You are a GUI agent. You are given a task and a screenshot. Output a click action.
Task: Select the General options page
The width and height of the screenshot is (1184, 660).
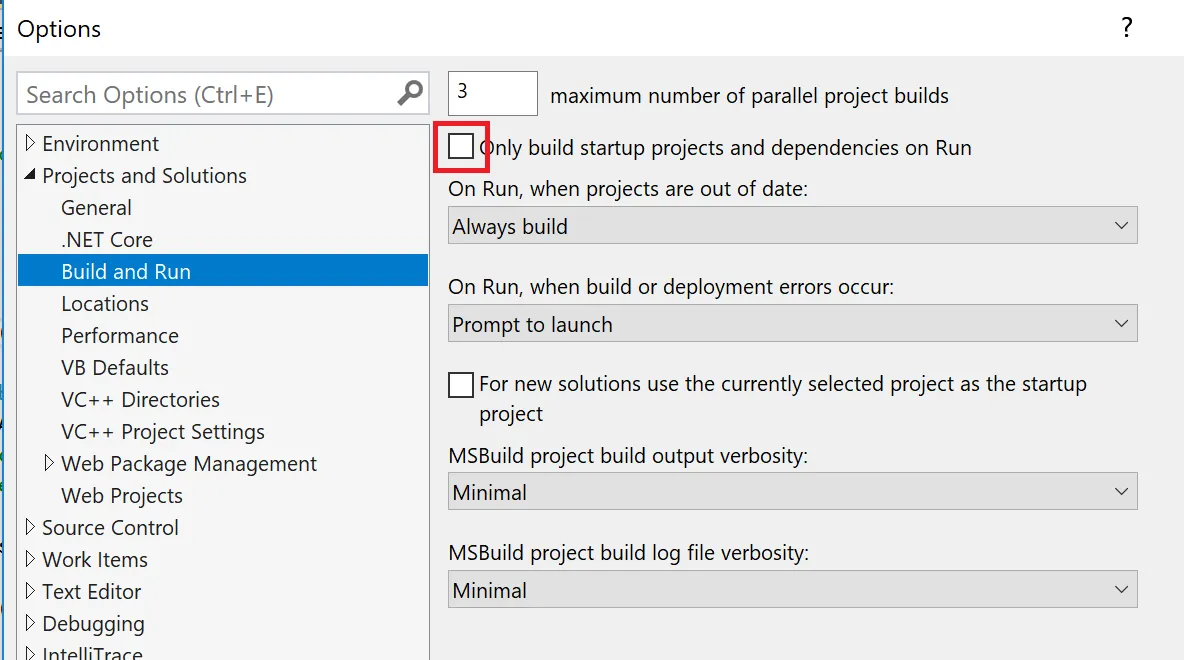[96, 208]
